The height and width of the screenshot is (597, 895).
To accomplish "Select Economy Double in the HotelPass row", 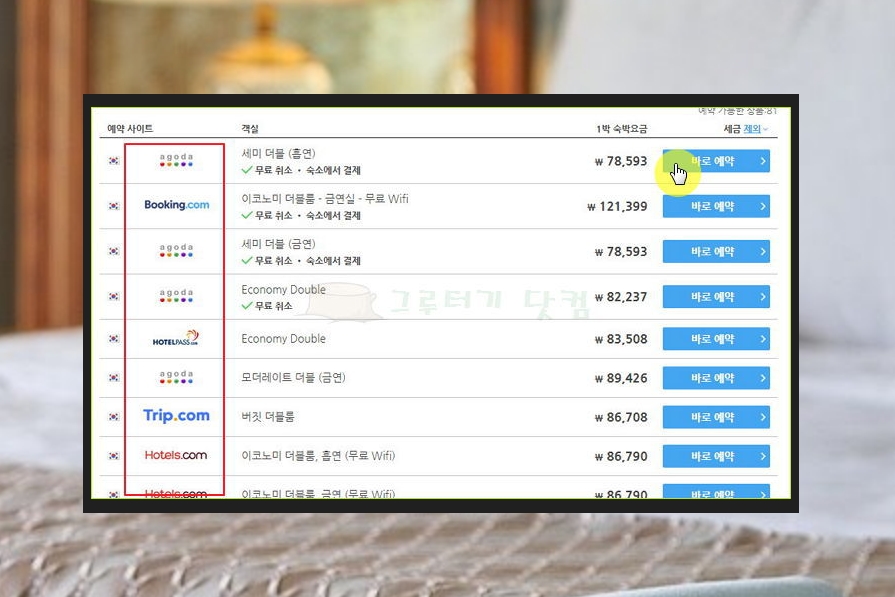I will [283, 338].
